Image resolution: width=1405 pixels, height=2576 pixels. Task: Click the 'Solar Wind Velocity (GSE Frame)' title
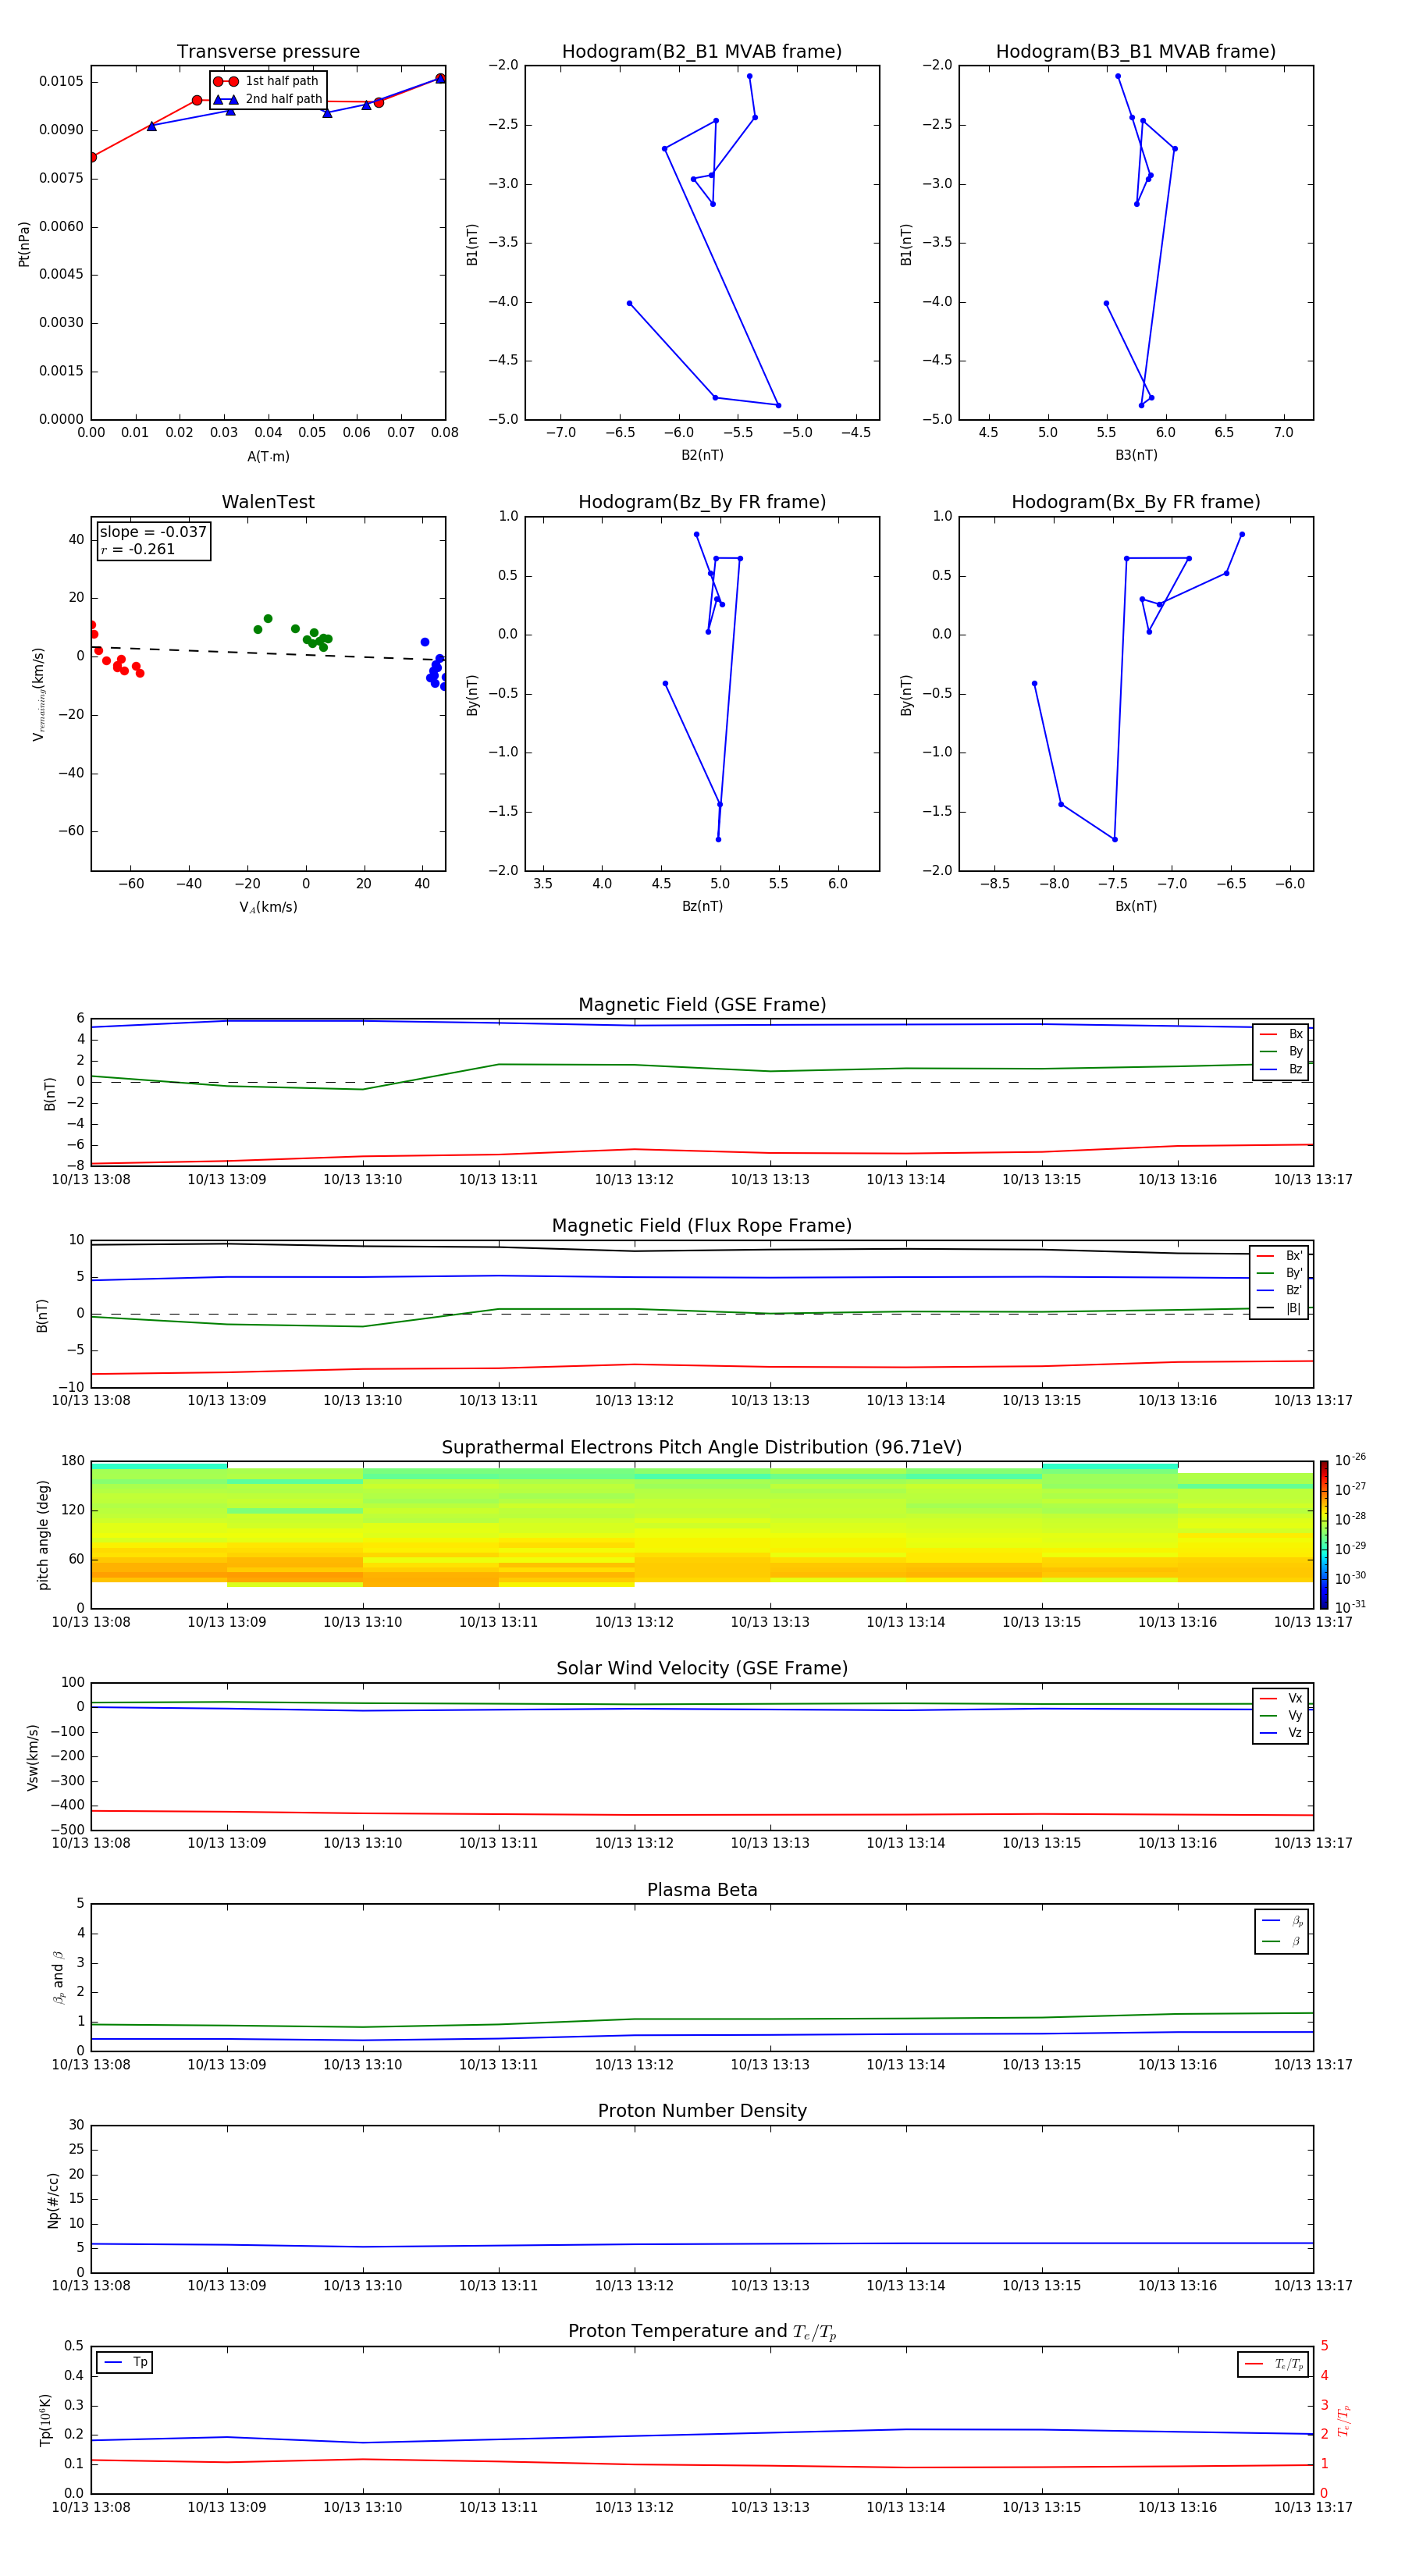point(702,1669)
